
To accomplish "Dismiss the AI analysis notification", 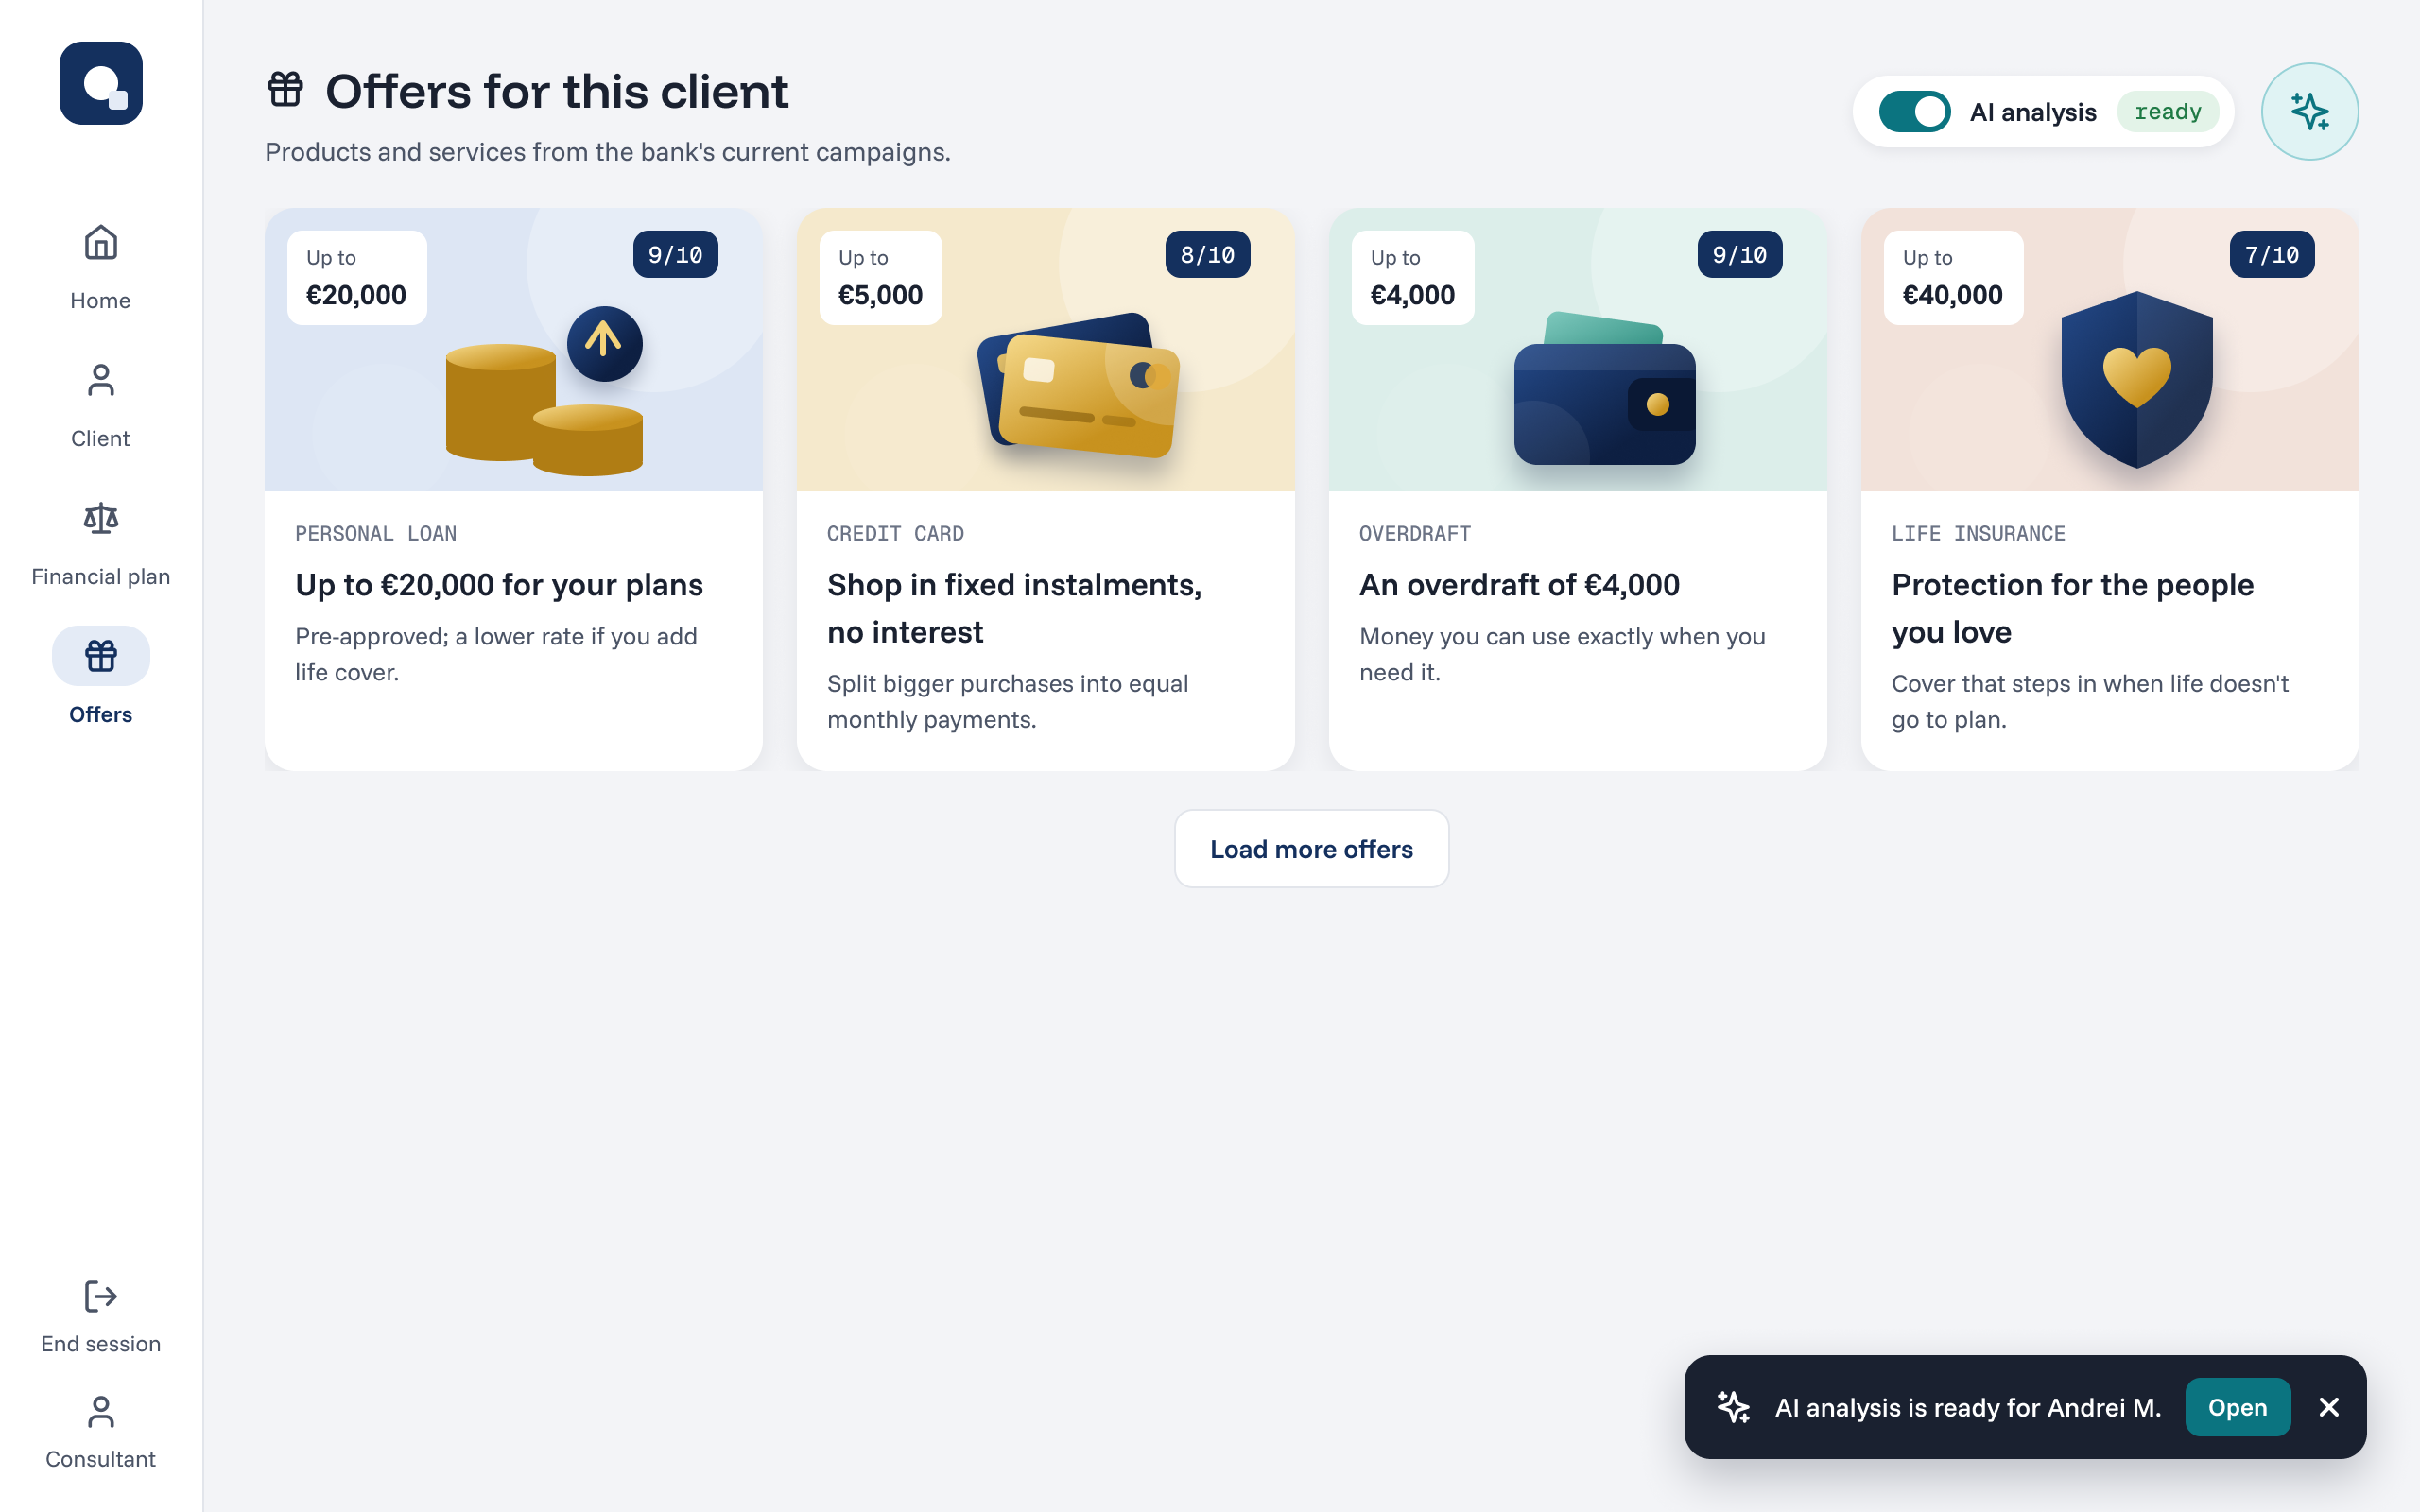I will pyautogui.click(x=2329, y=1407).
